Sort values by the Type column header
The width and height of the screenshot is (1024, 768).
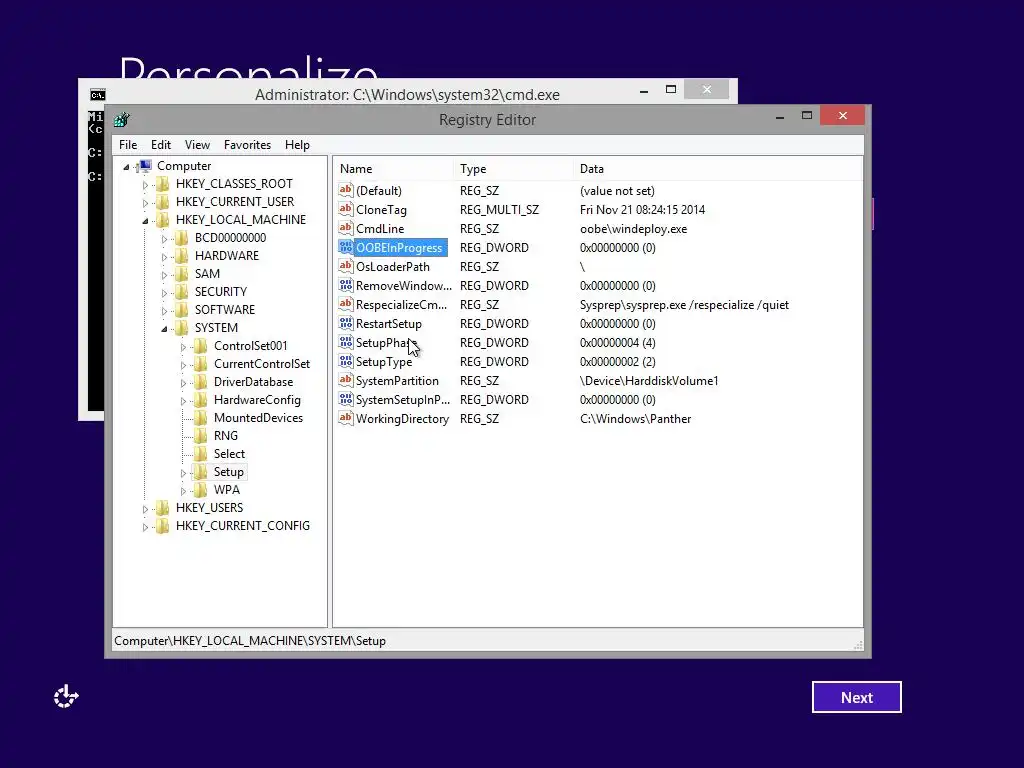coord(513,168)
